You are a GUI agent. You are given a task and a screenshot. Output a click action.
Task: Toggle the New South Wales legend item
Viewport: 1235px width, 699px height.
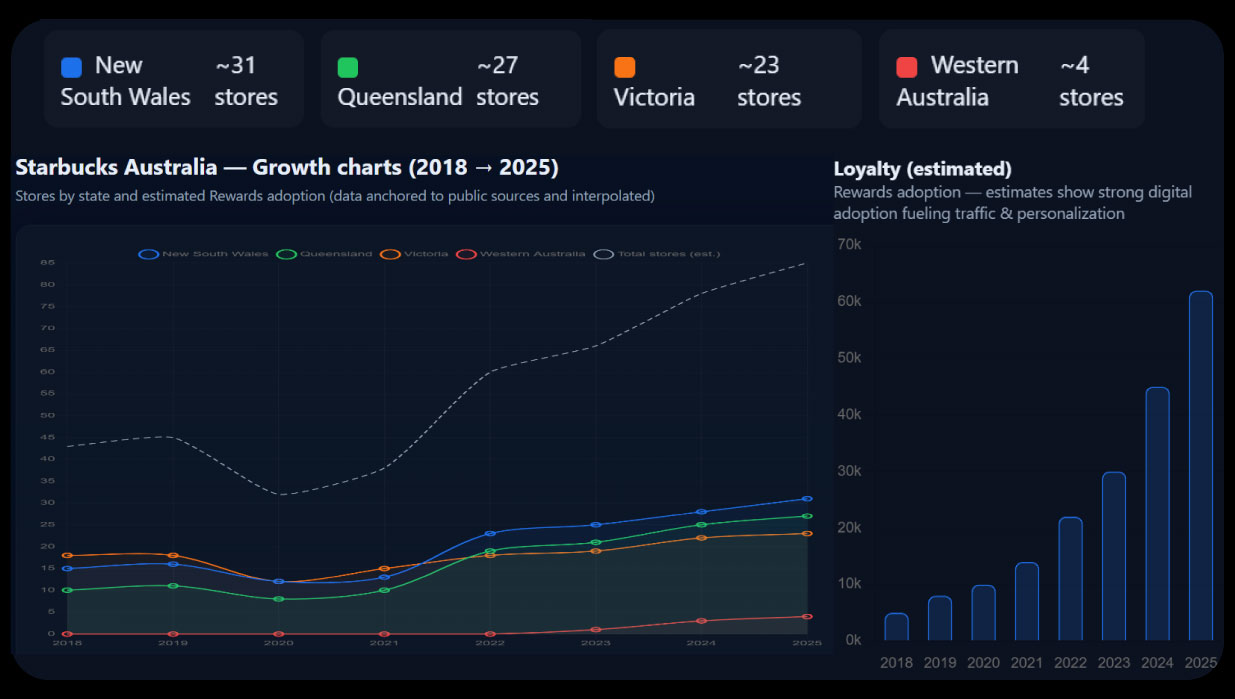(x=203, y=254)
